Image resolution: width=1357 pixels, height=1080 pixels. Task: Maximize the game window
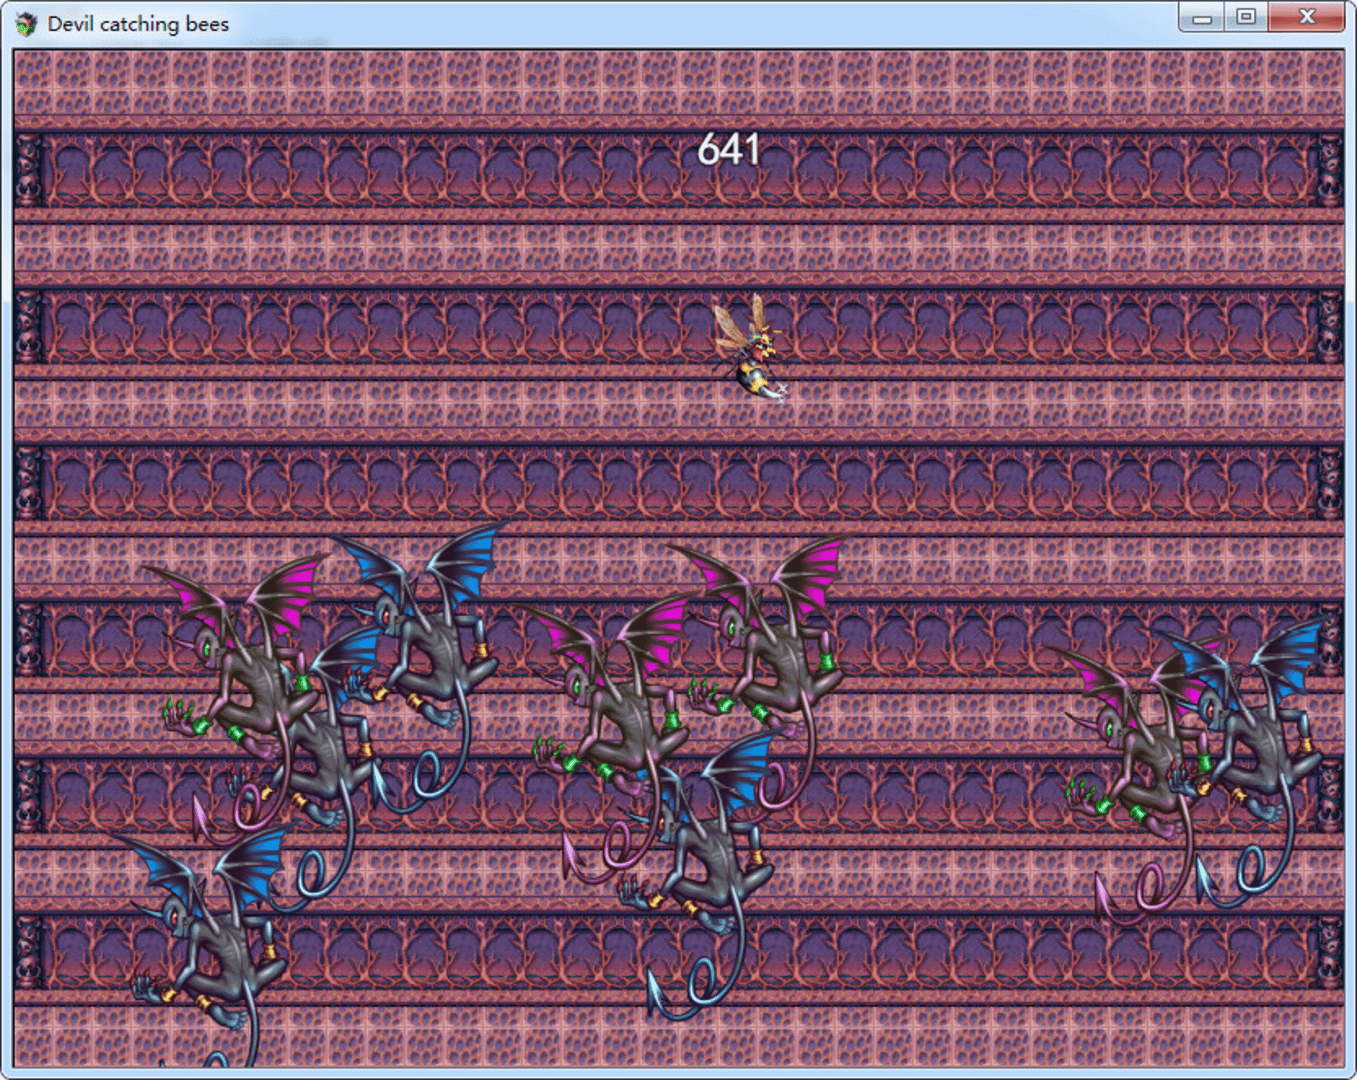[x=1246, y=18]
